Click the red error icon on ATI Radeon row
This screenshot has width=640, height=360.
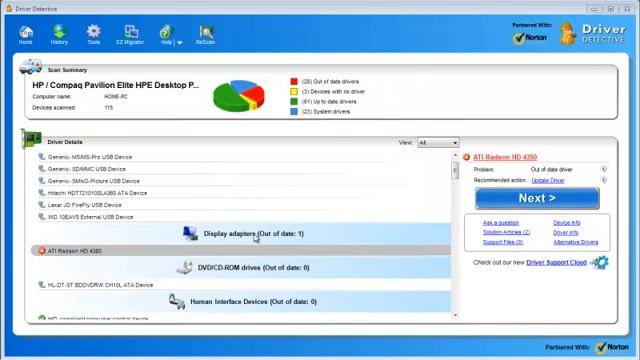42,251
